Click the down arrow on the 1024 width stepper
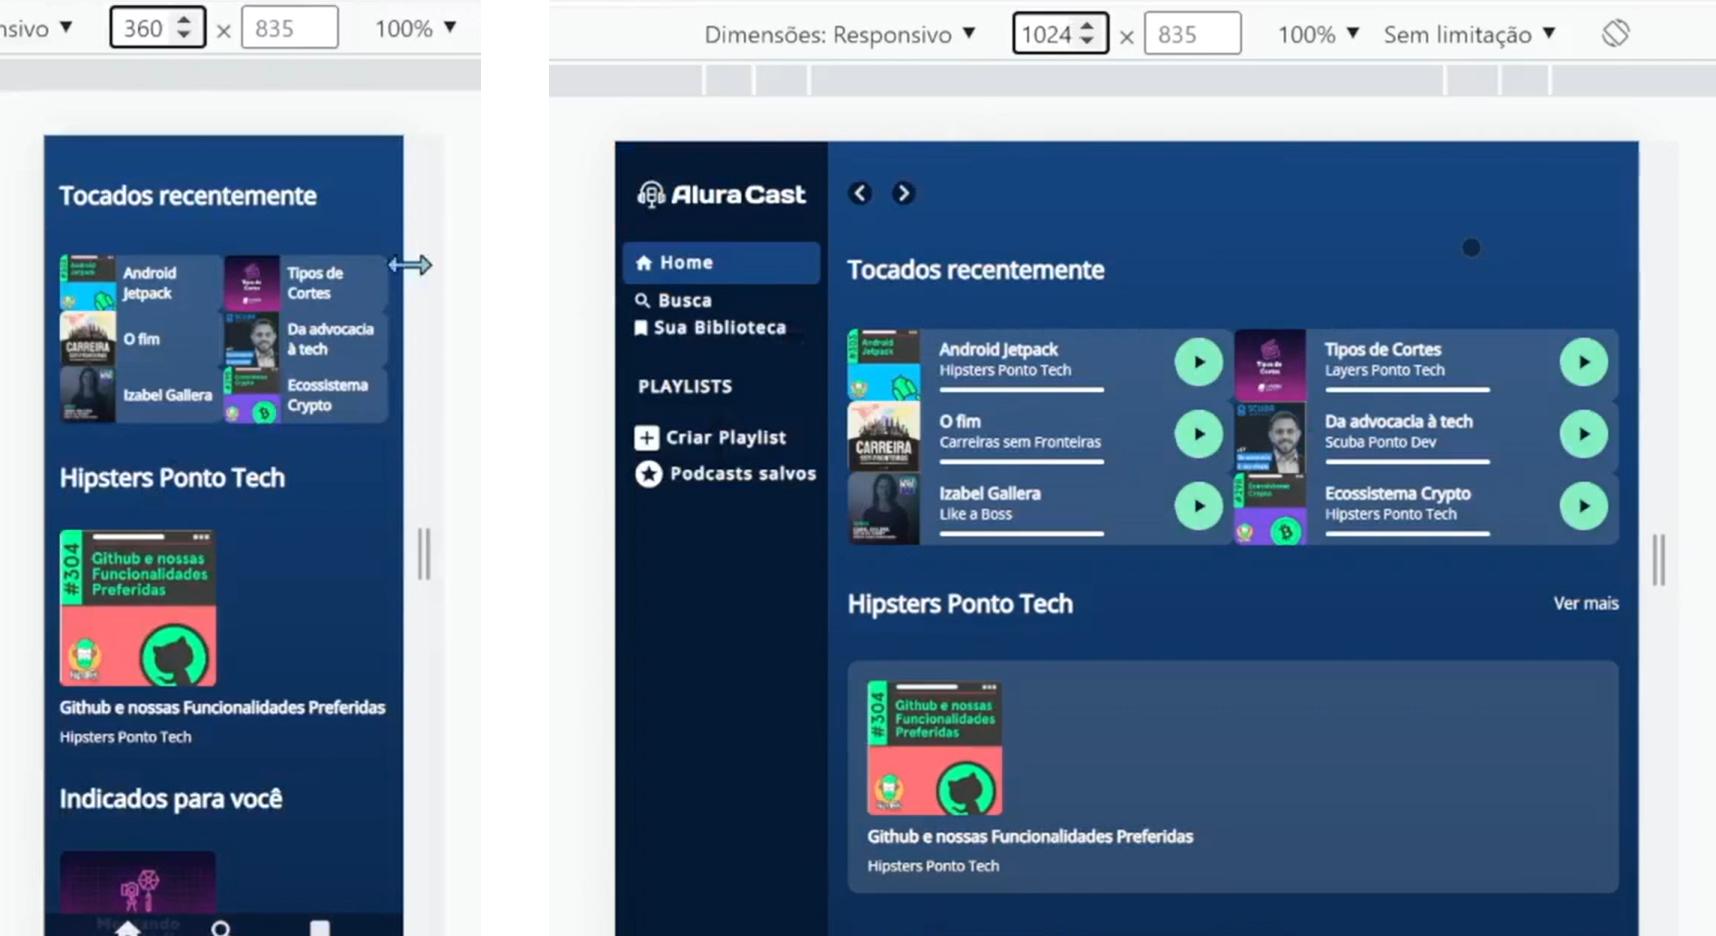Screen dimensions: 1716x936 (x=1087, y=42)
